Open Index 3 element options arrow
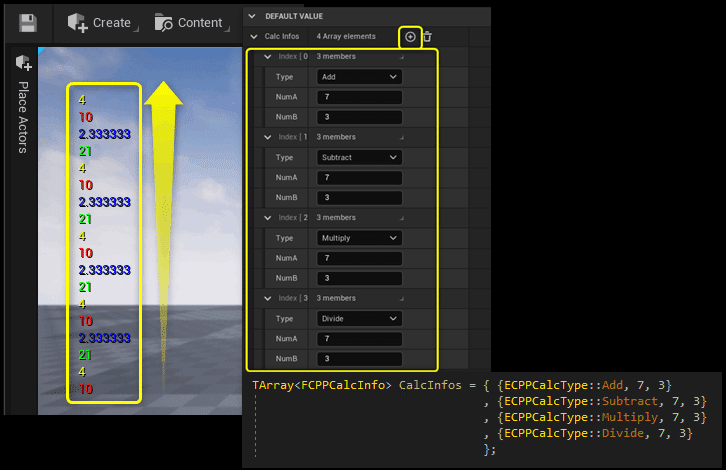The width and height of the screenshot is (726, 470). [401, 299]
